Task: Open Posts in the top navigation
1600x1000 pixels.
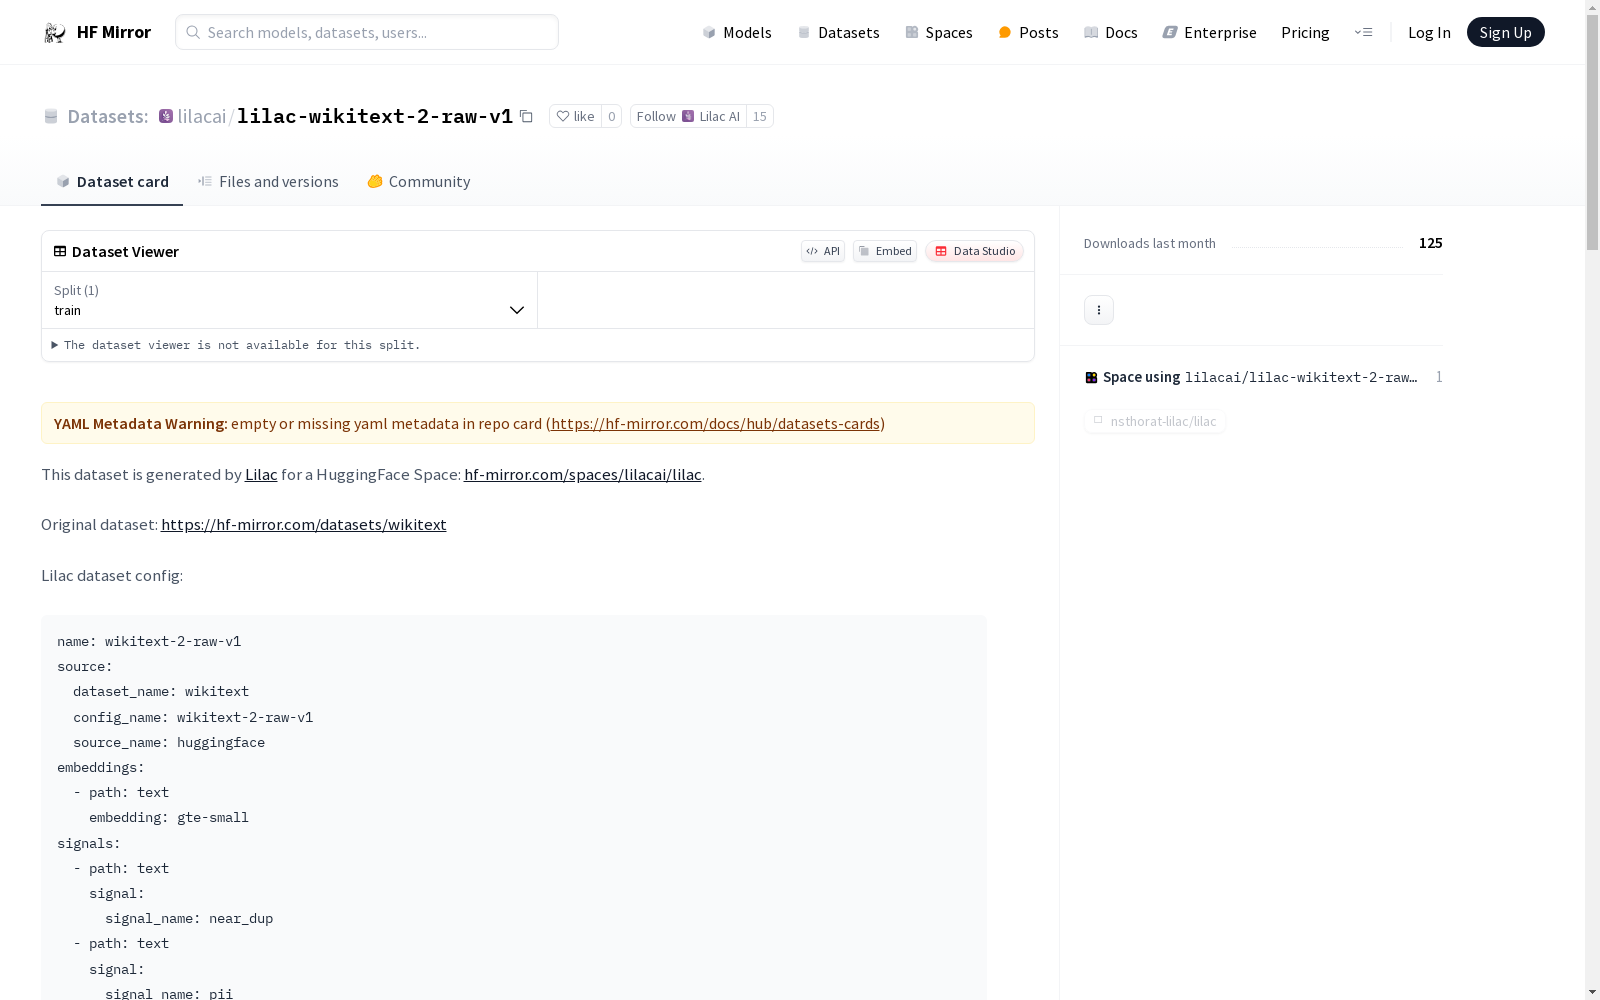Action: click(x=1028, y=32)
